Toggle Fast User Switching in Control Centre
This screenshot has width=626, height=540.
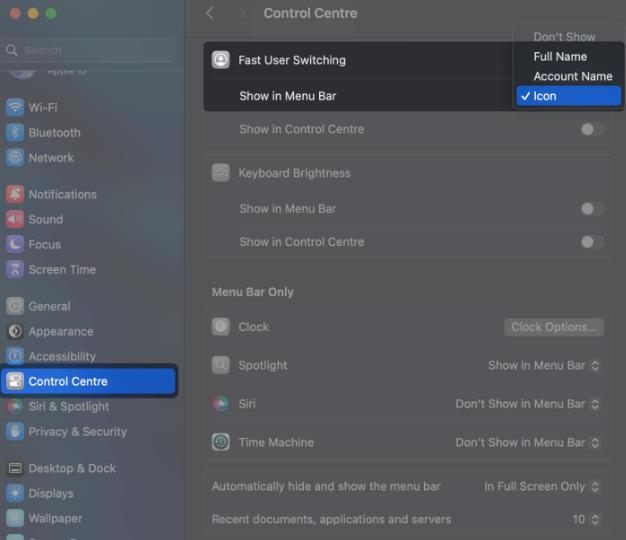tap(592, 129)
